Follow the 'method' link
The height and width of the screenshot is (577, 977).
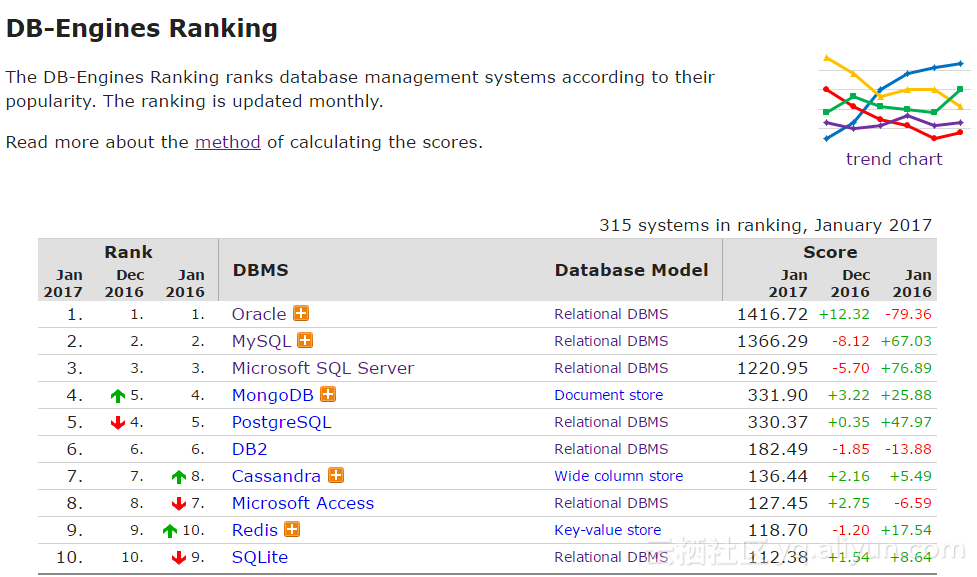coord(227,142)
